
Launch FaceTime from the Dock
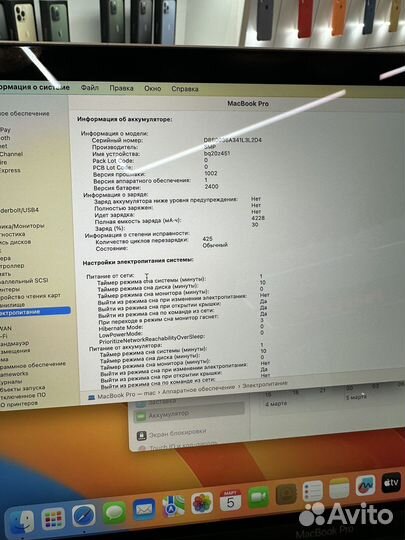[x=259, y=497]
